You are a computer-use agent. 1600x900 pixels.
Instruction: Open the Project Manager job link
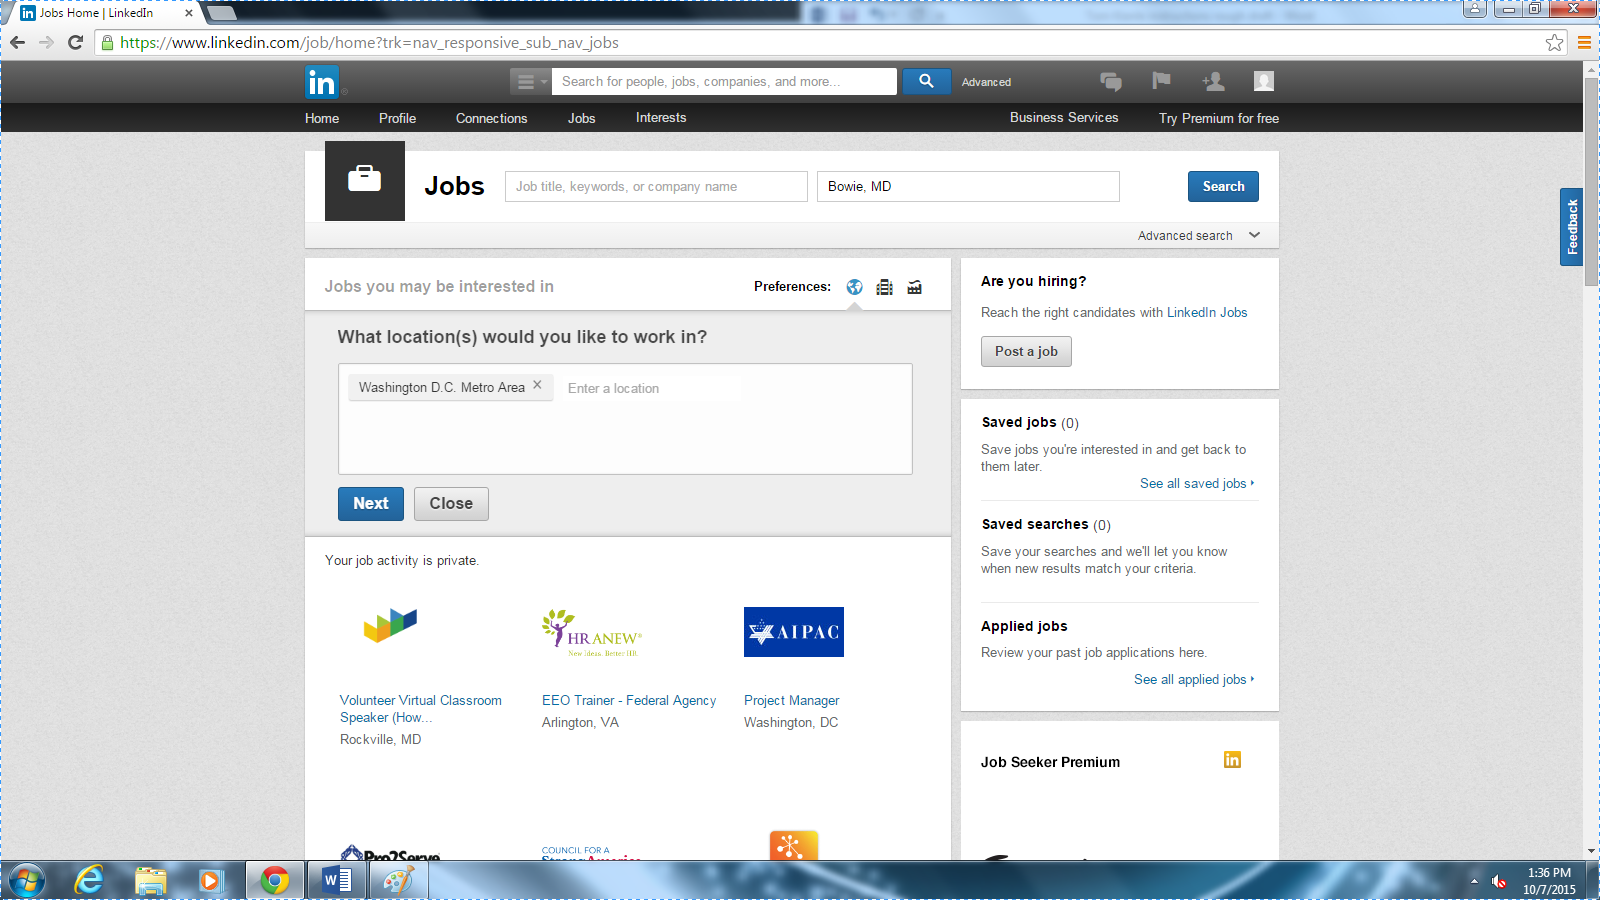point(791,700)
